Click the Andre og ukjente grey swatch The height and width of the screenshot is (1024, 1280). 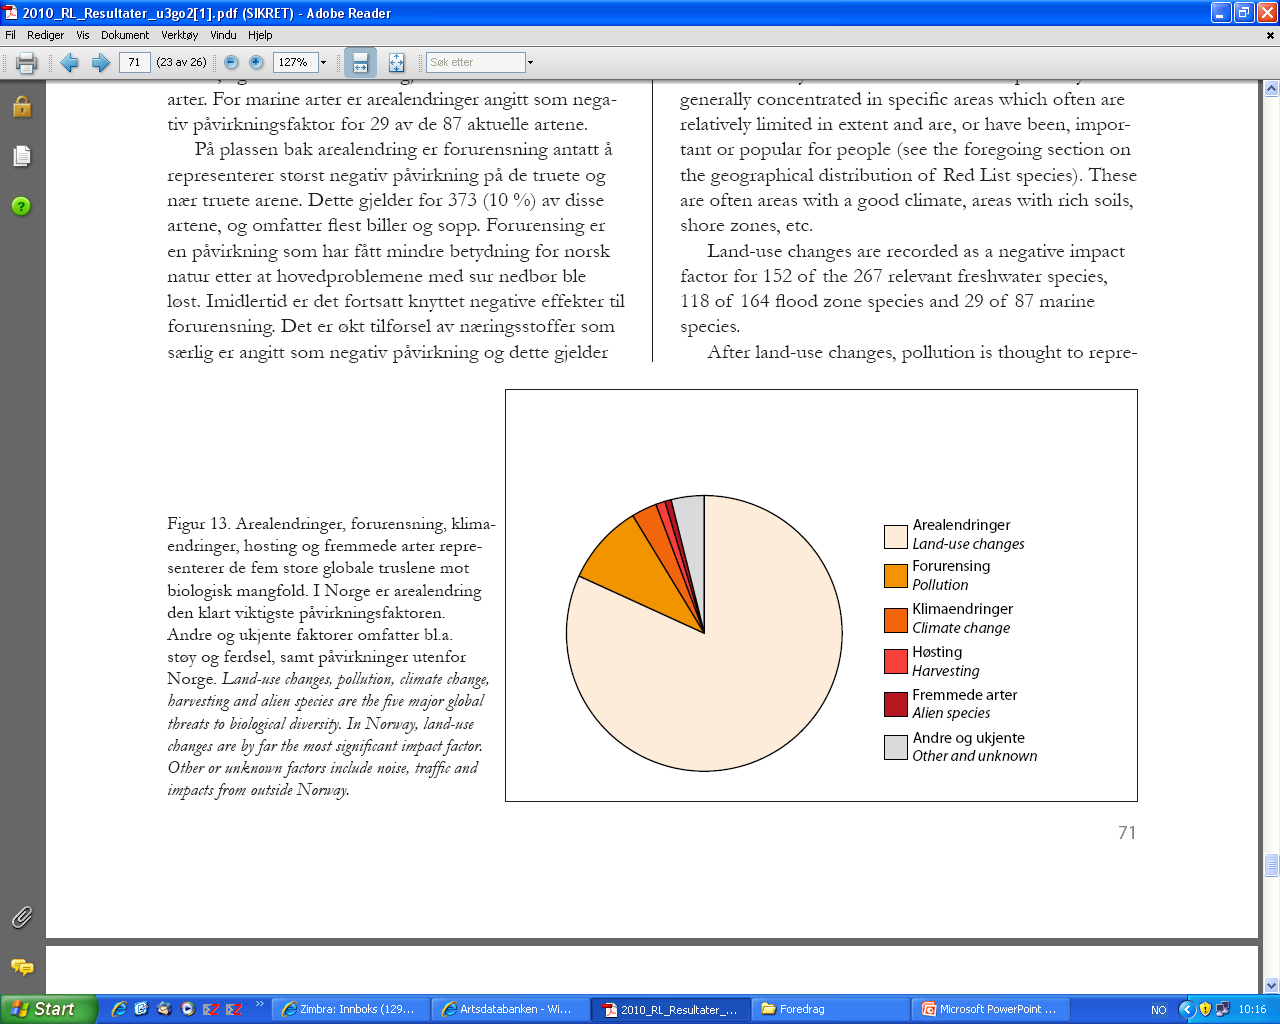(x=895, y=747)
